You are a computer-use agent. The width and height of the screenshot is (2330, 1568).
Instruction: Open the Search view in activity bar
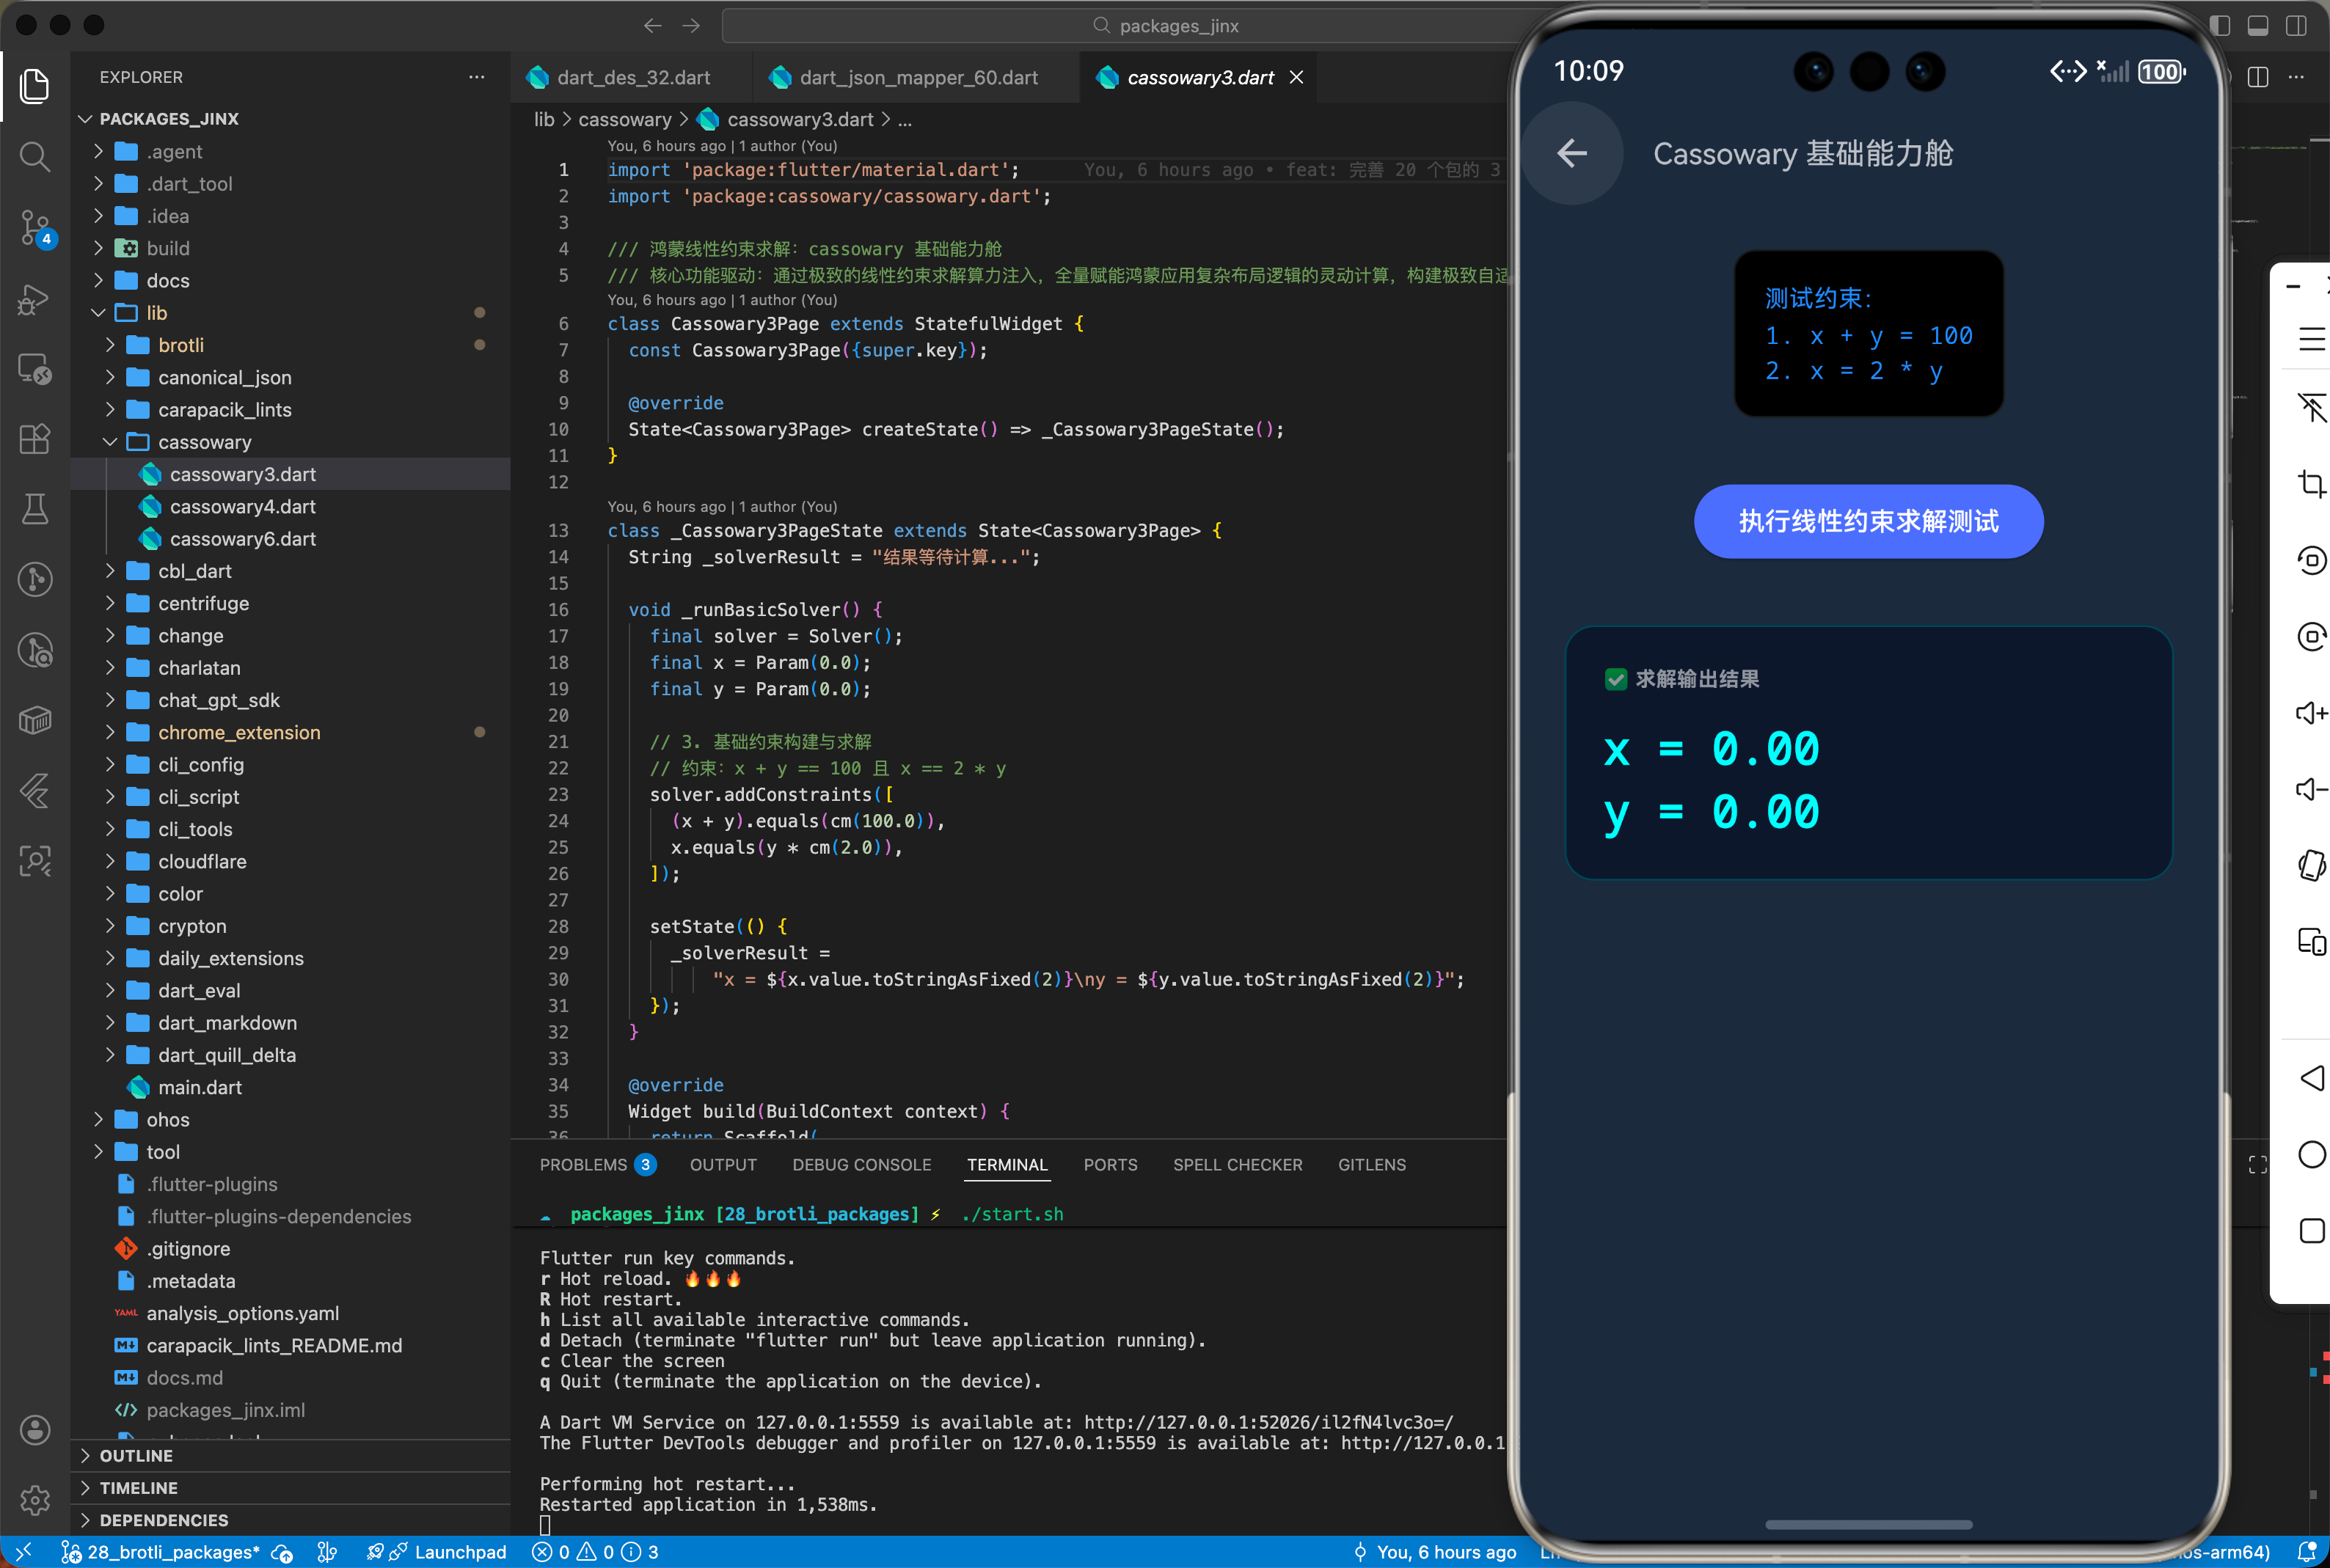34,156
